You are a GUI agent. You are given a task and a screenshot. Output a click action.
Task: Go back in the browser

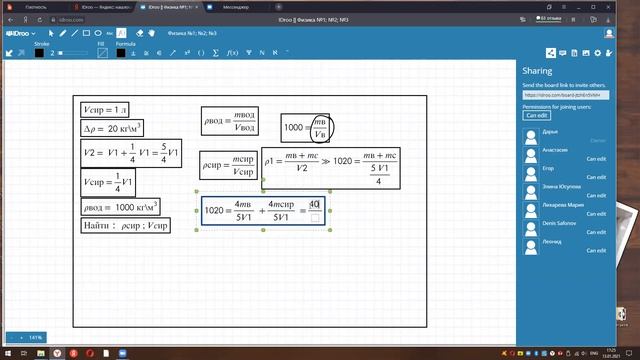tap(11, 20)
